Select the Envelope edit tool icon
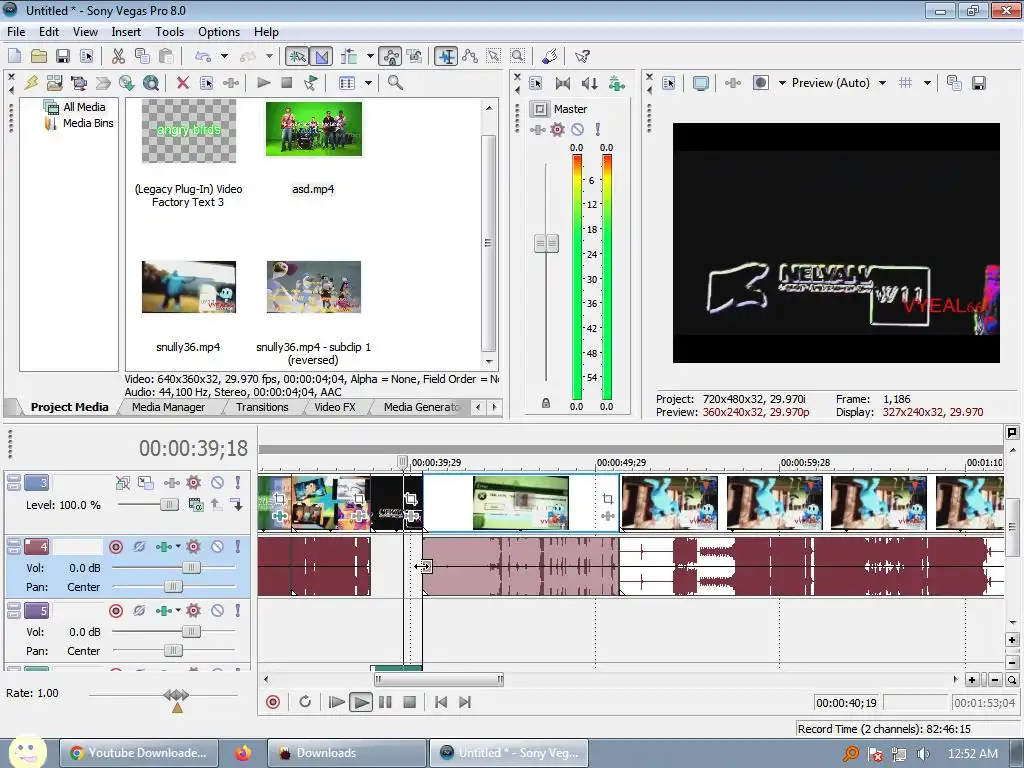 [470, 56]
